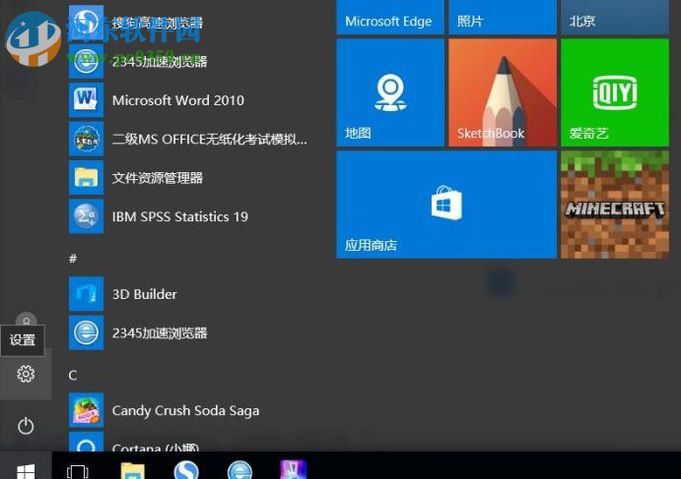Viewport: 681px width, 479px height.
Task: Click the IBM SPSS Statistics 19 icon
Action: coord(86,216)
